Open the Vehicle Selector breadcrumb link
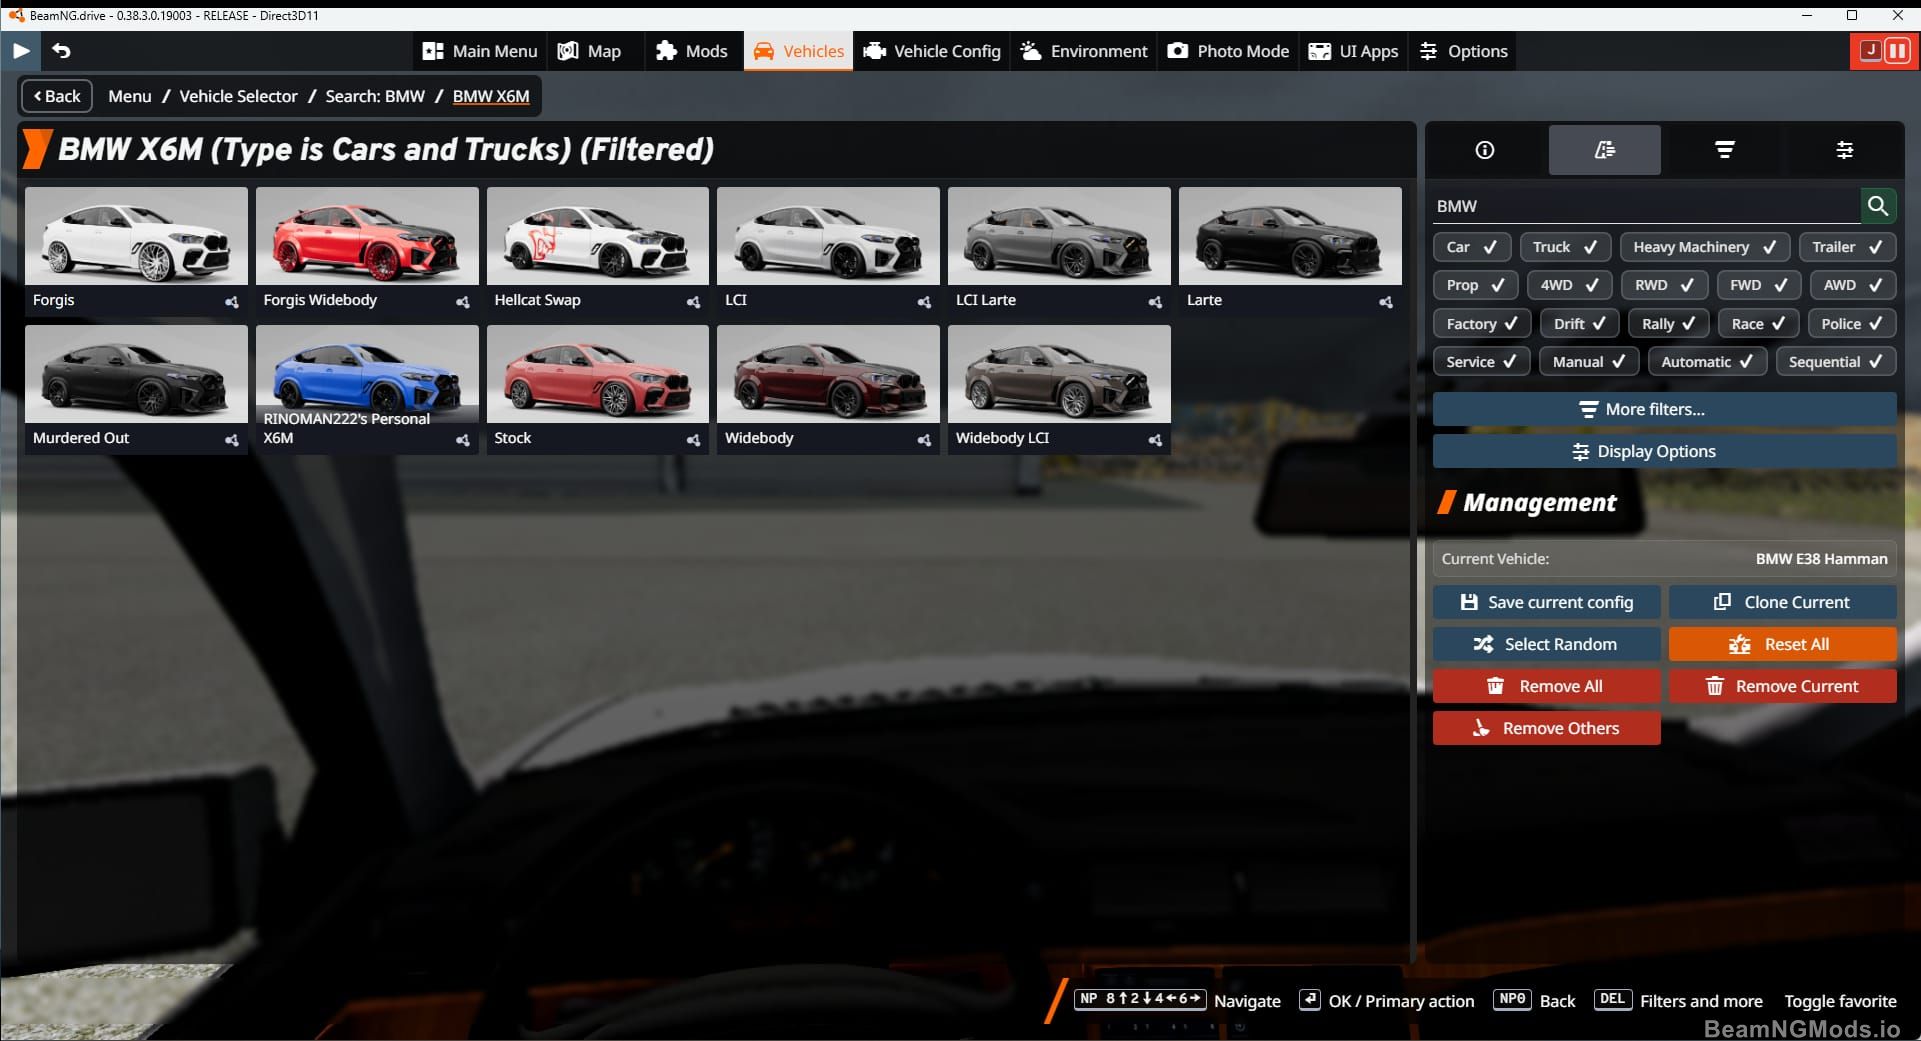The image size is (1921, 1041). point(238,96)
